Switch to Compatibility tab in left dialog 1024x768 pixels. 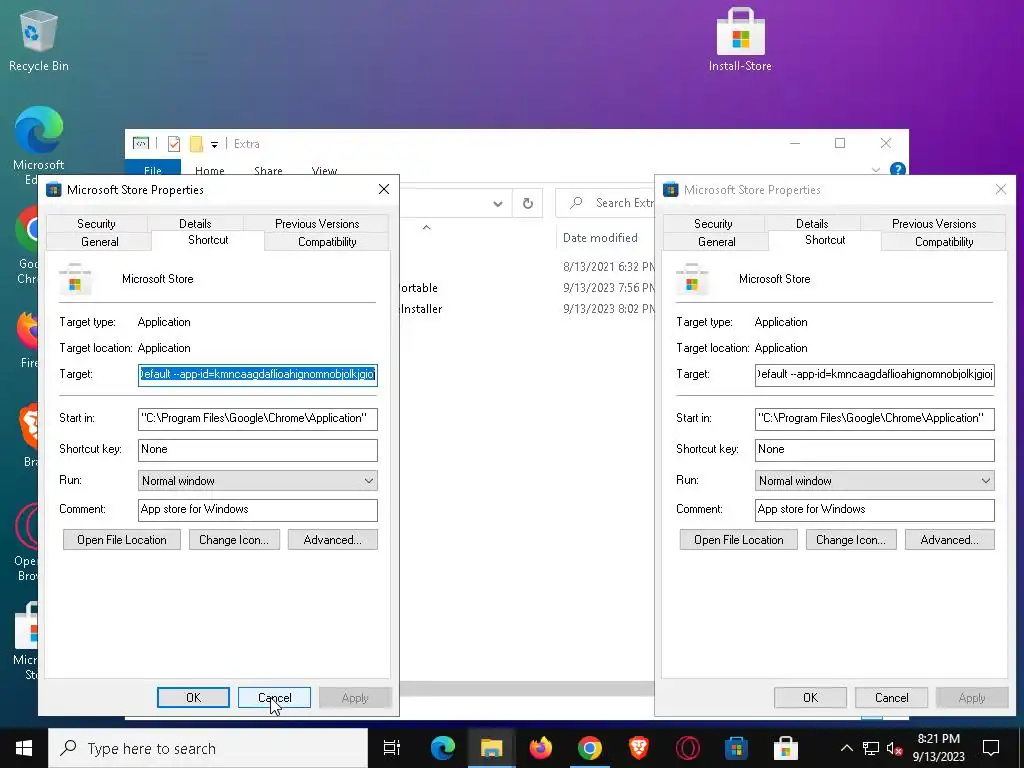327,242
